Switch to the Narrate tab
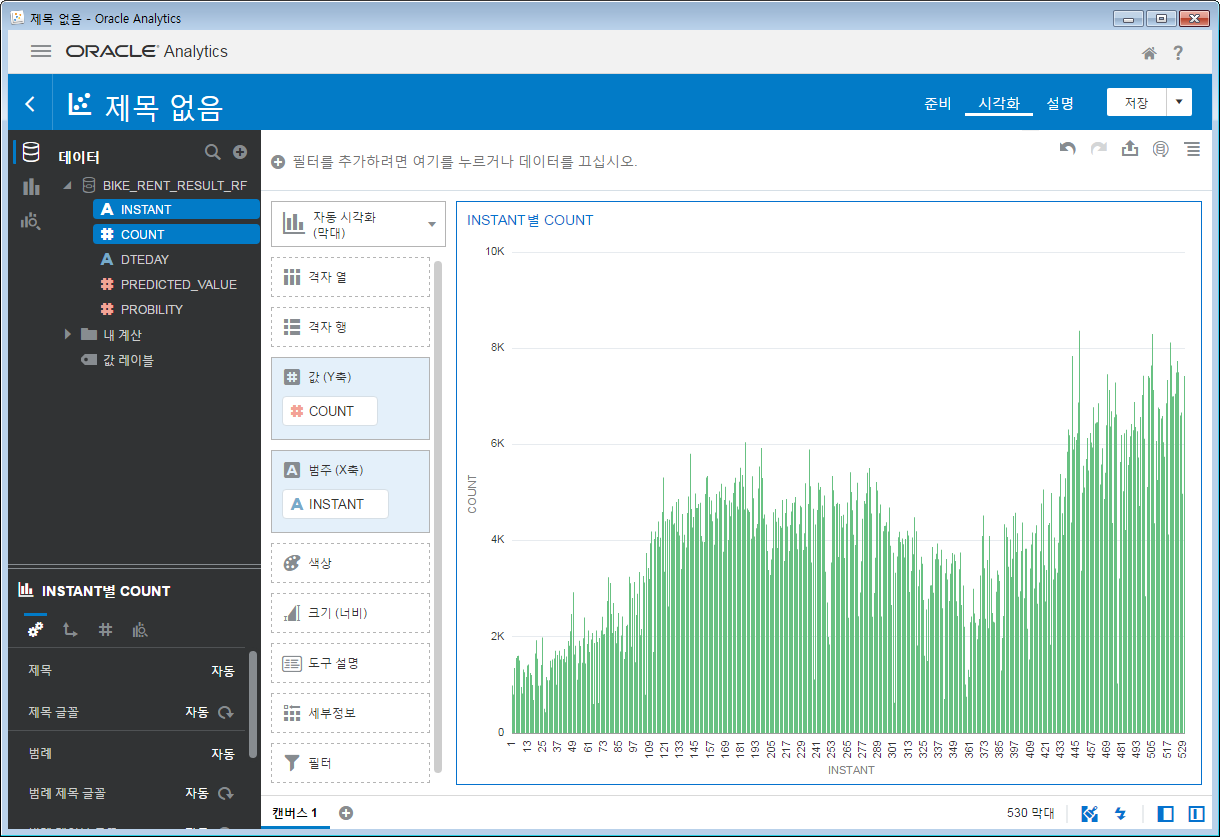This screenshot has width=1220, height=837. [x=1060, y=103]
